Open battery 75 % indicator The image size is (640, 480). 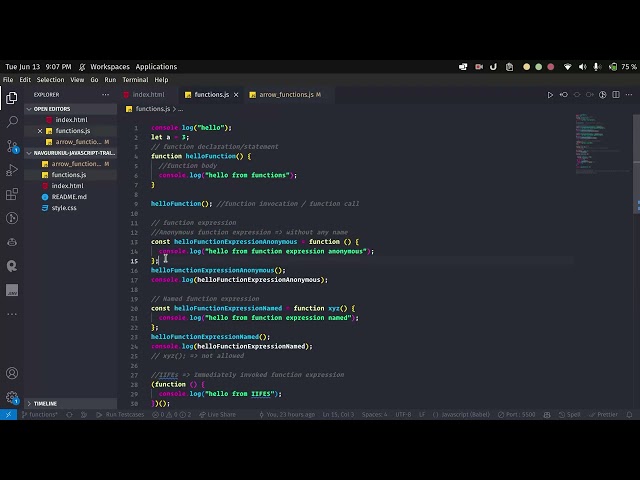coord(623,67)
